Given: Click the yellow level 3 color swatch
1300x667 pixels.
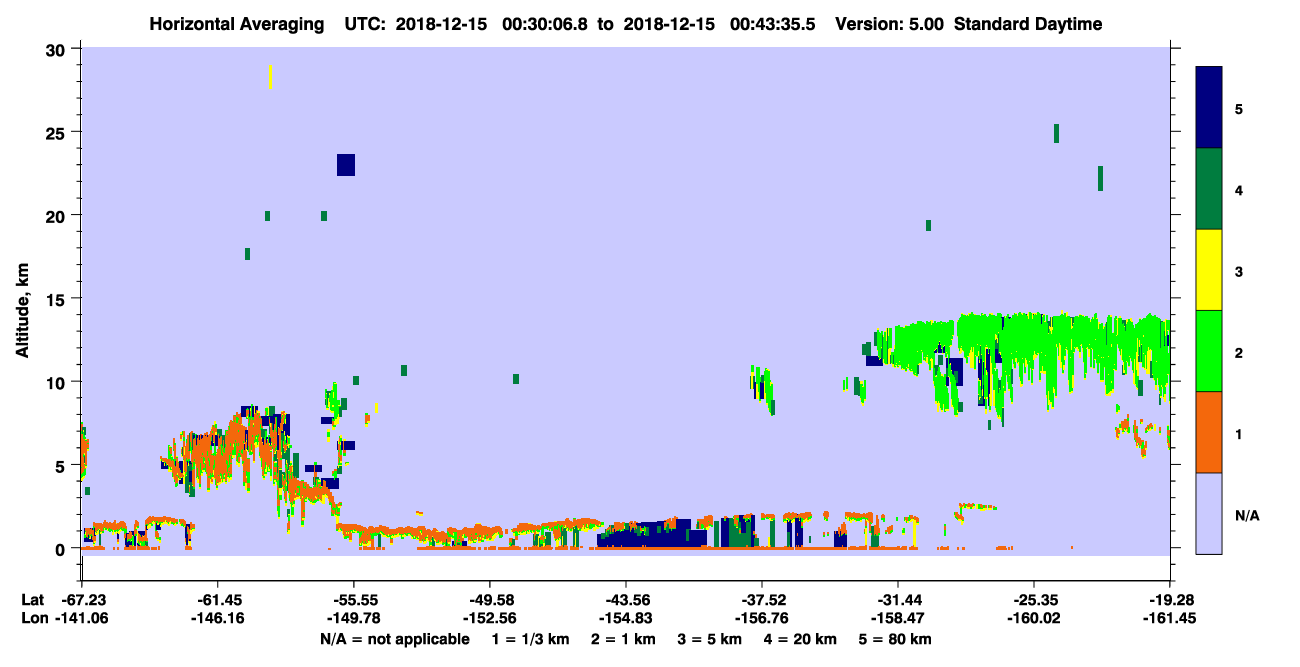Looking at the screenshot, I should point(1209,270).
